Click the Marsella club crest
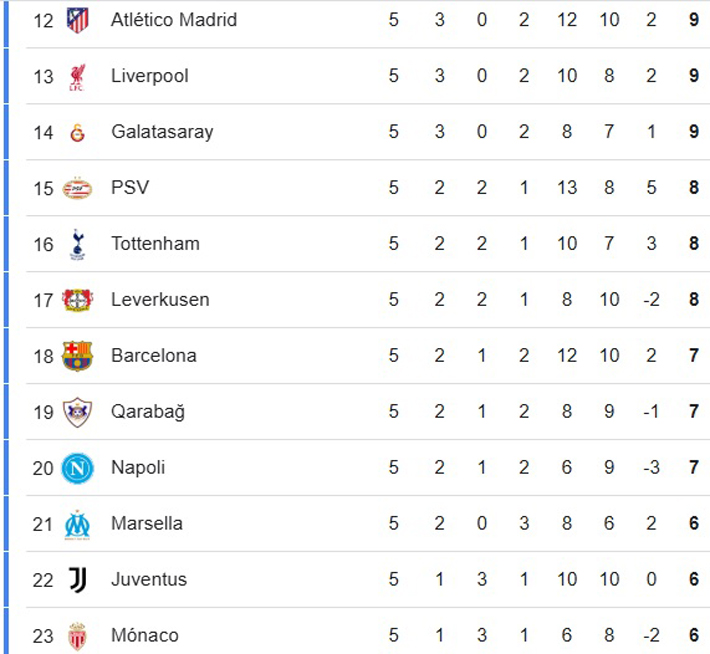The image size is (710, 654). (77, 524)
